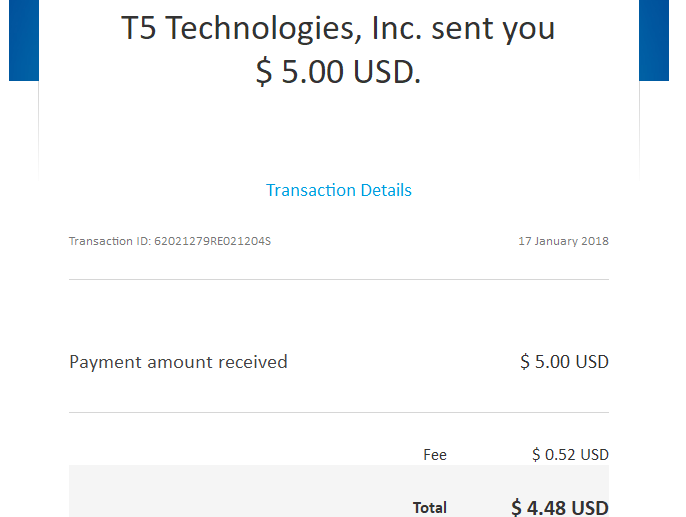The width and height of the screenshot is (686, 517).
Task: Click the transaction ID code 62021279RE021204S
Action: [212, 241]
